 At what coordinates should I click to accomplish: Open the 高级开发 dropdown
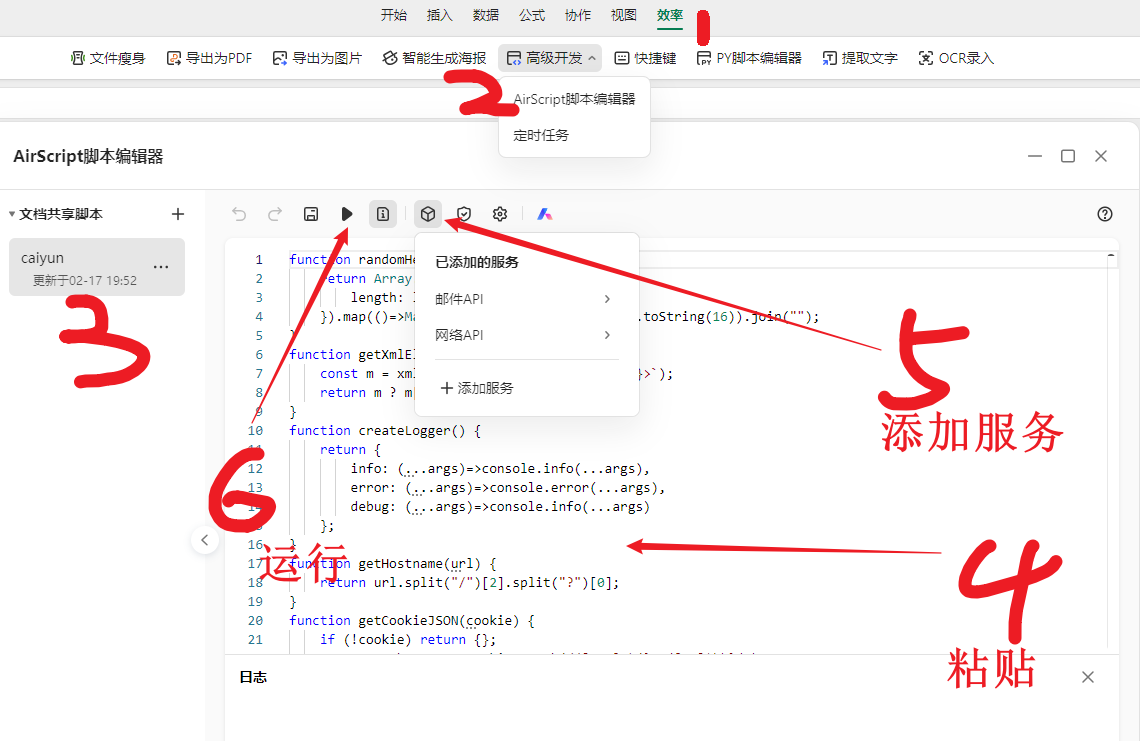pos(549,57)
